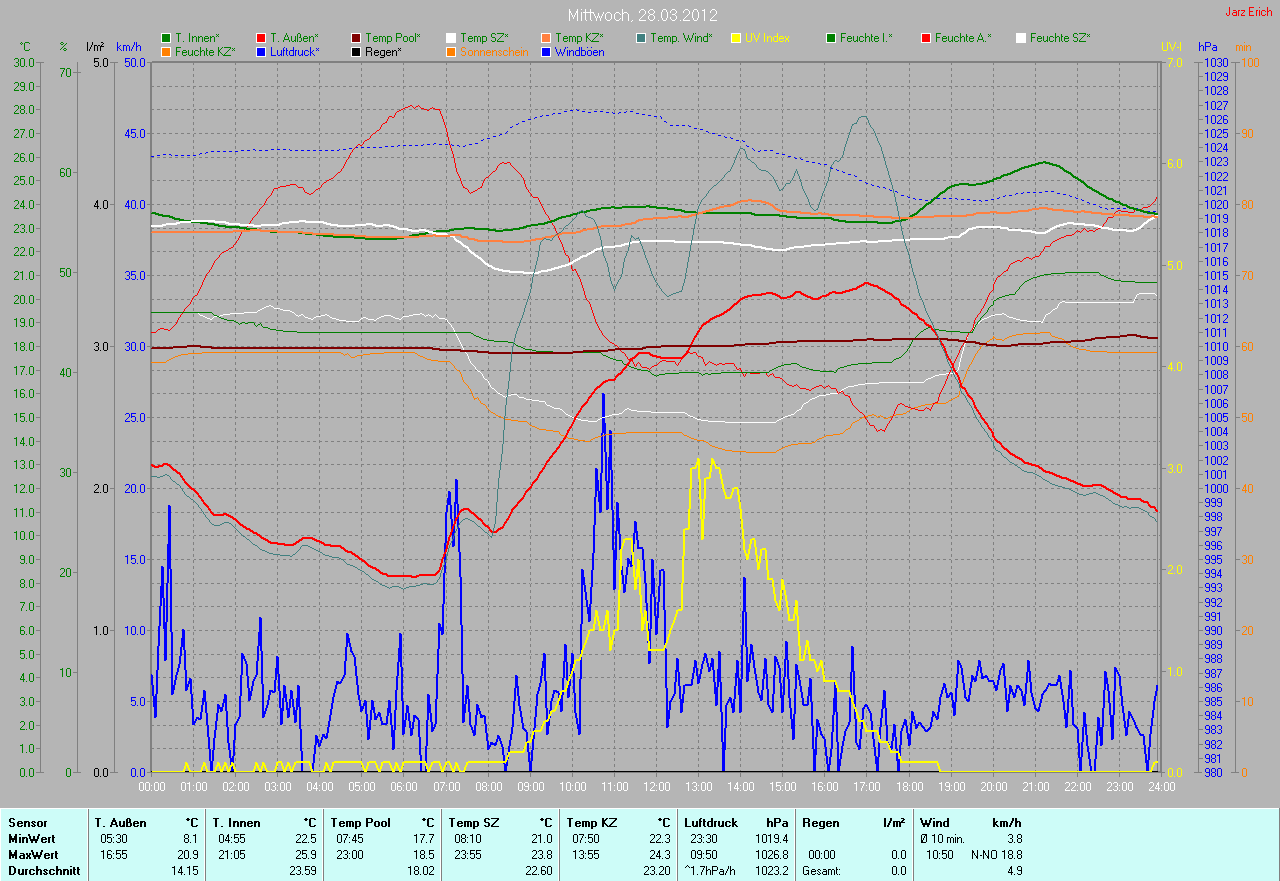
Task: Select the orange Temp KZ legend marker
Action: point(546,38)
